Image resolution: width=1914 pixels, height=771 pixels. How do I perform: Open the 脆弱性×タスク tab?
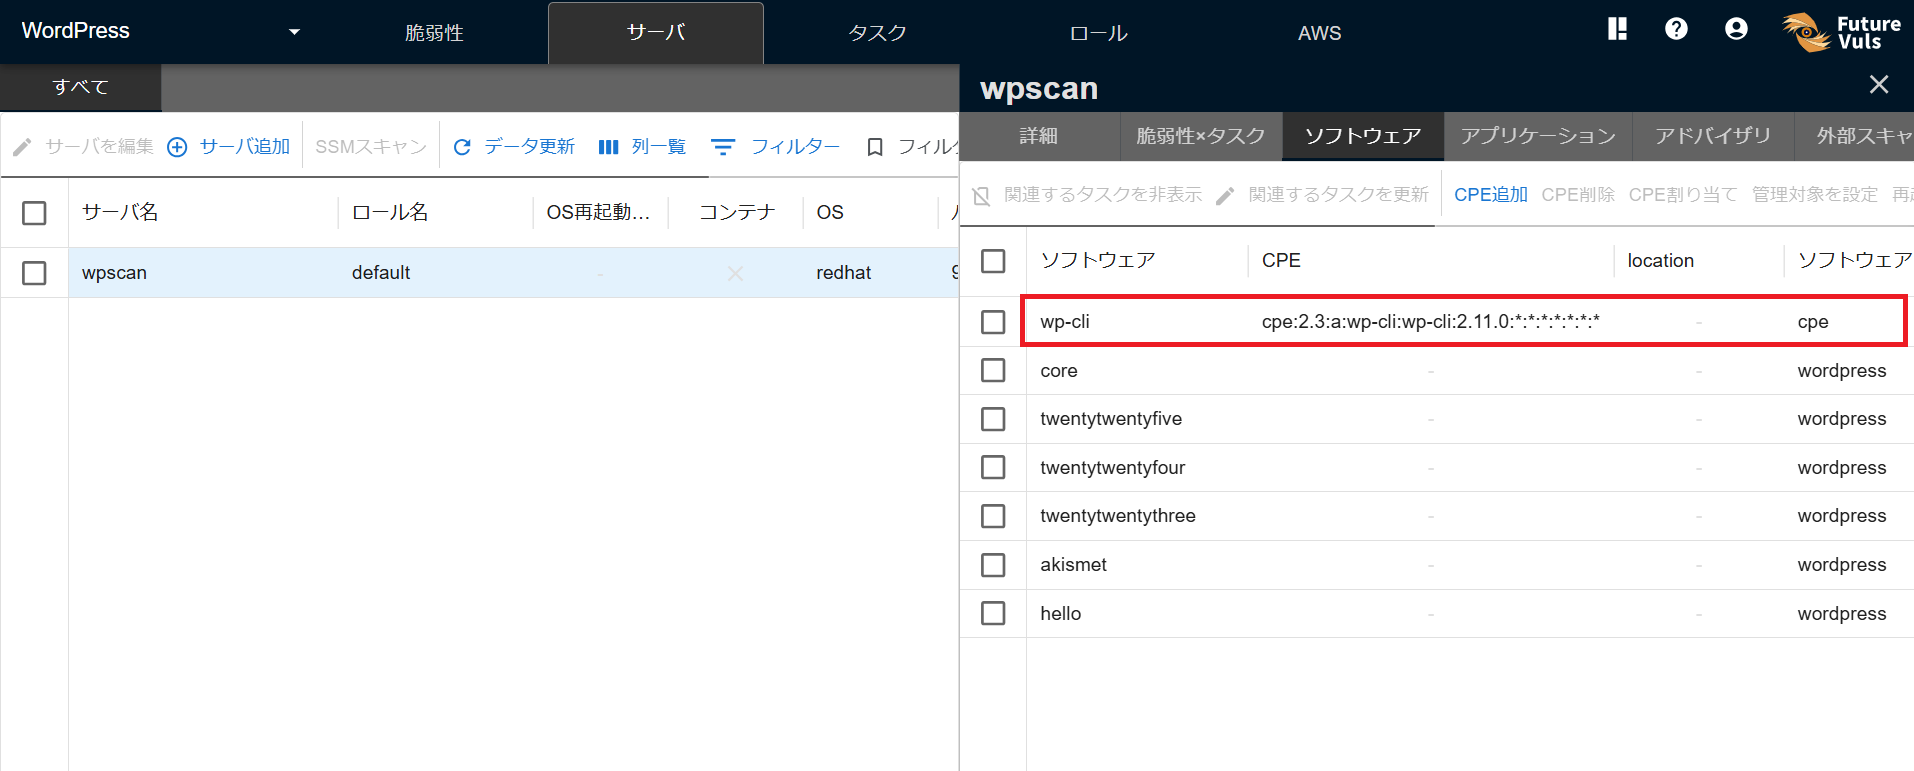[1200, 136]
